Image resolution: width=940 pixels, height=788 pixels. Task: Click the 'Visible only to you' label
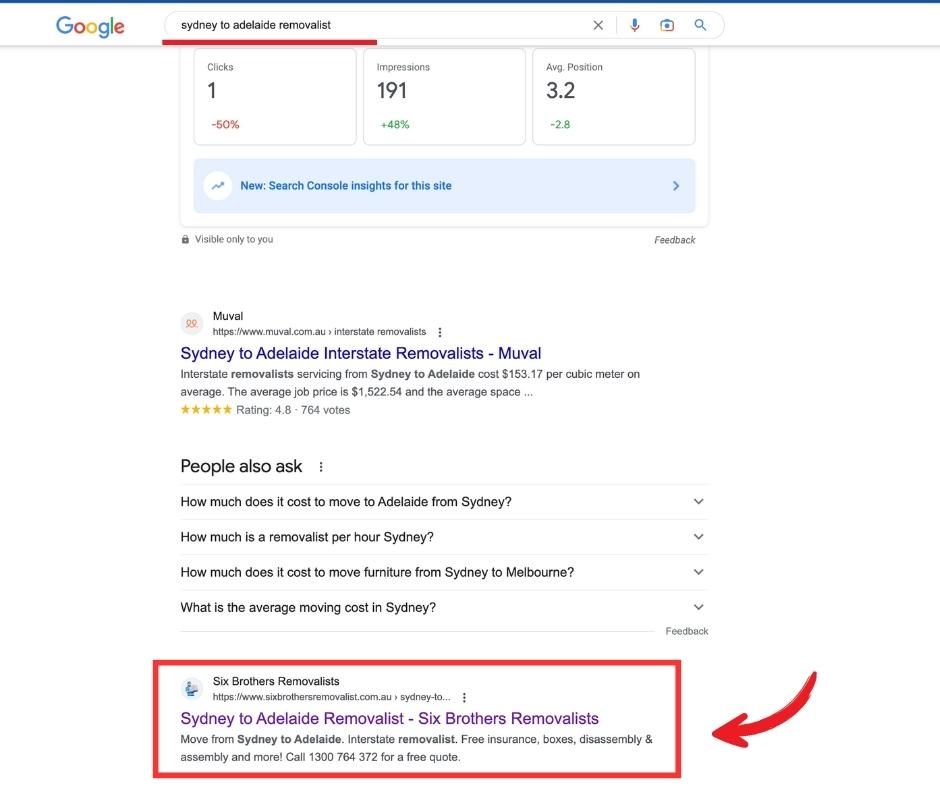click(x=234, y=239)
